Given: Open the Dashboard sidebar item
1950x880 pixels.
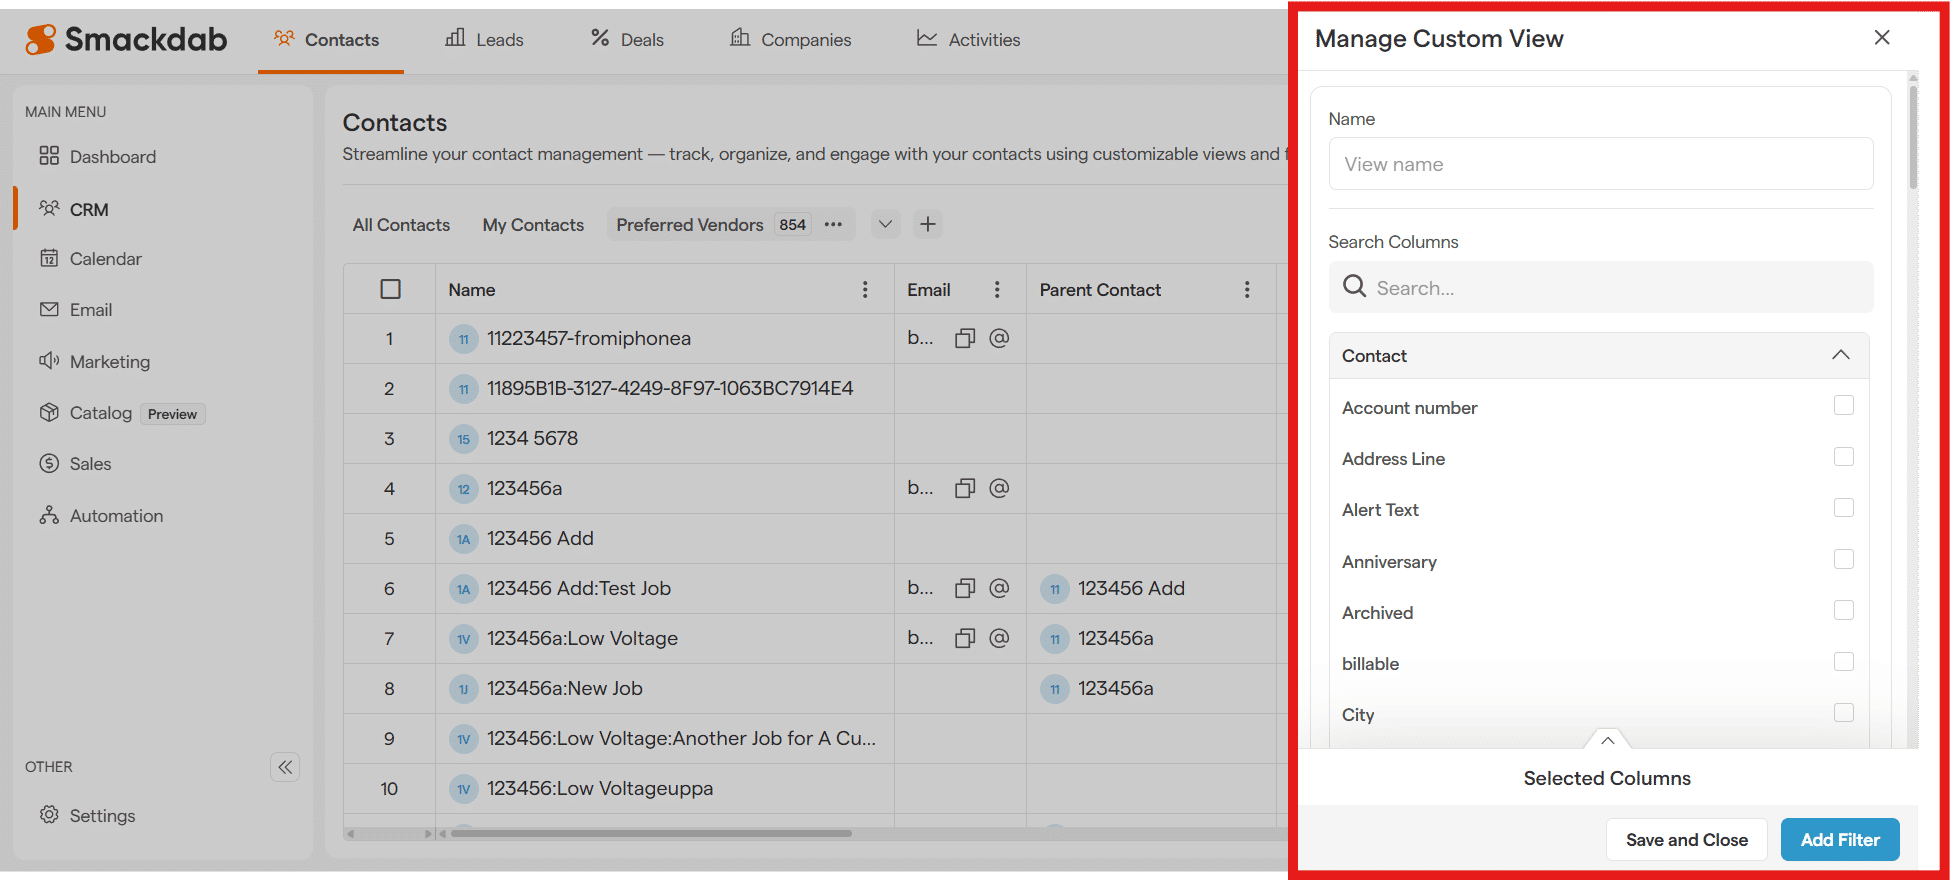Looking at the screenshot, I should [98, 157].
